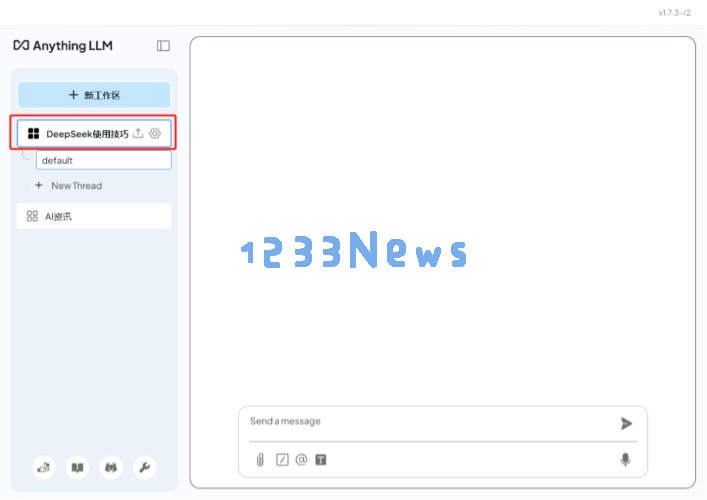Open upload icon for DeepSeek使用技巧 workspace

pos(138,133)
